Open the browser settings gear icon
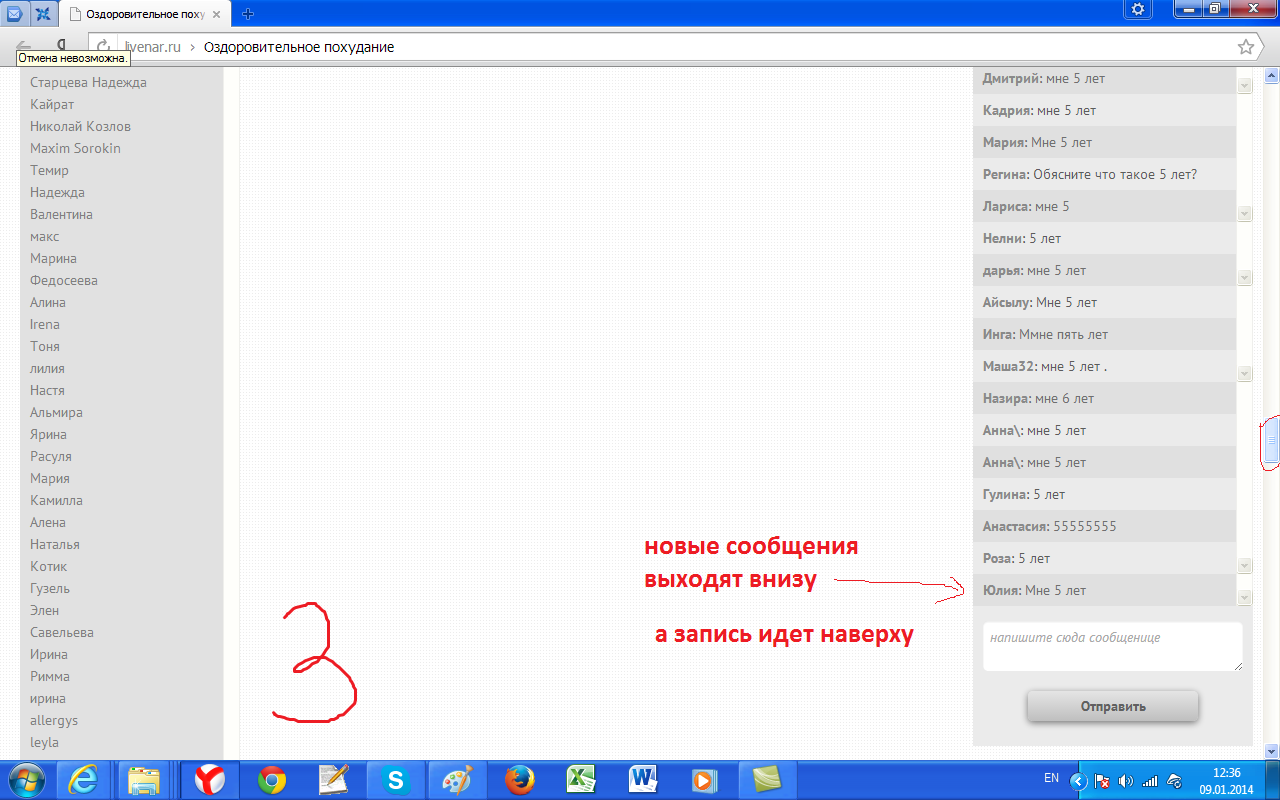Image resolution: width=1280 pixels, height=800 pixels. [1138, 10]
